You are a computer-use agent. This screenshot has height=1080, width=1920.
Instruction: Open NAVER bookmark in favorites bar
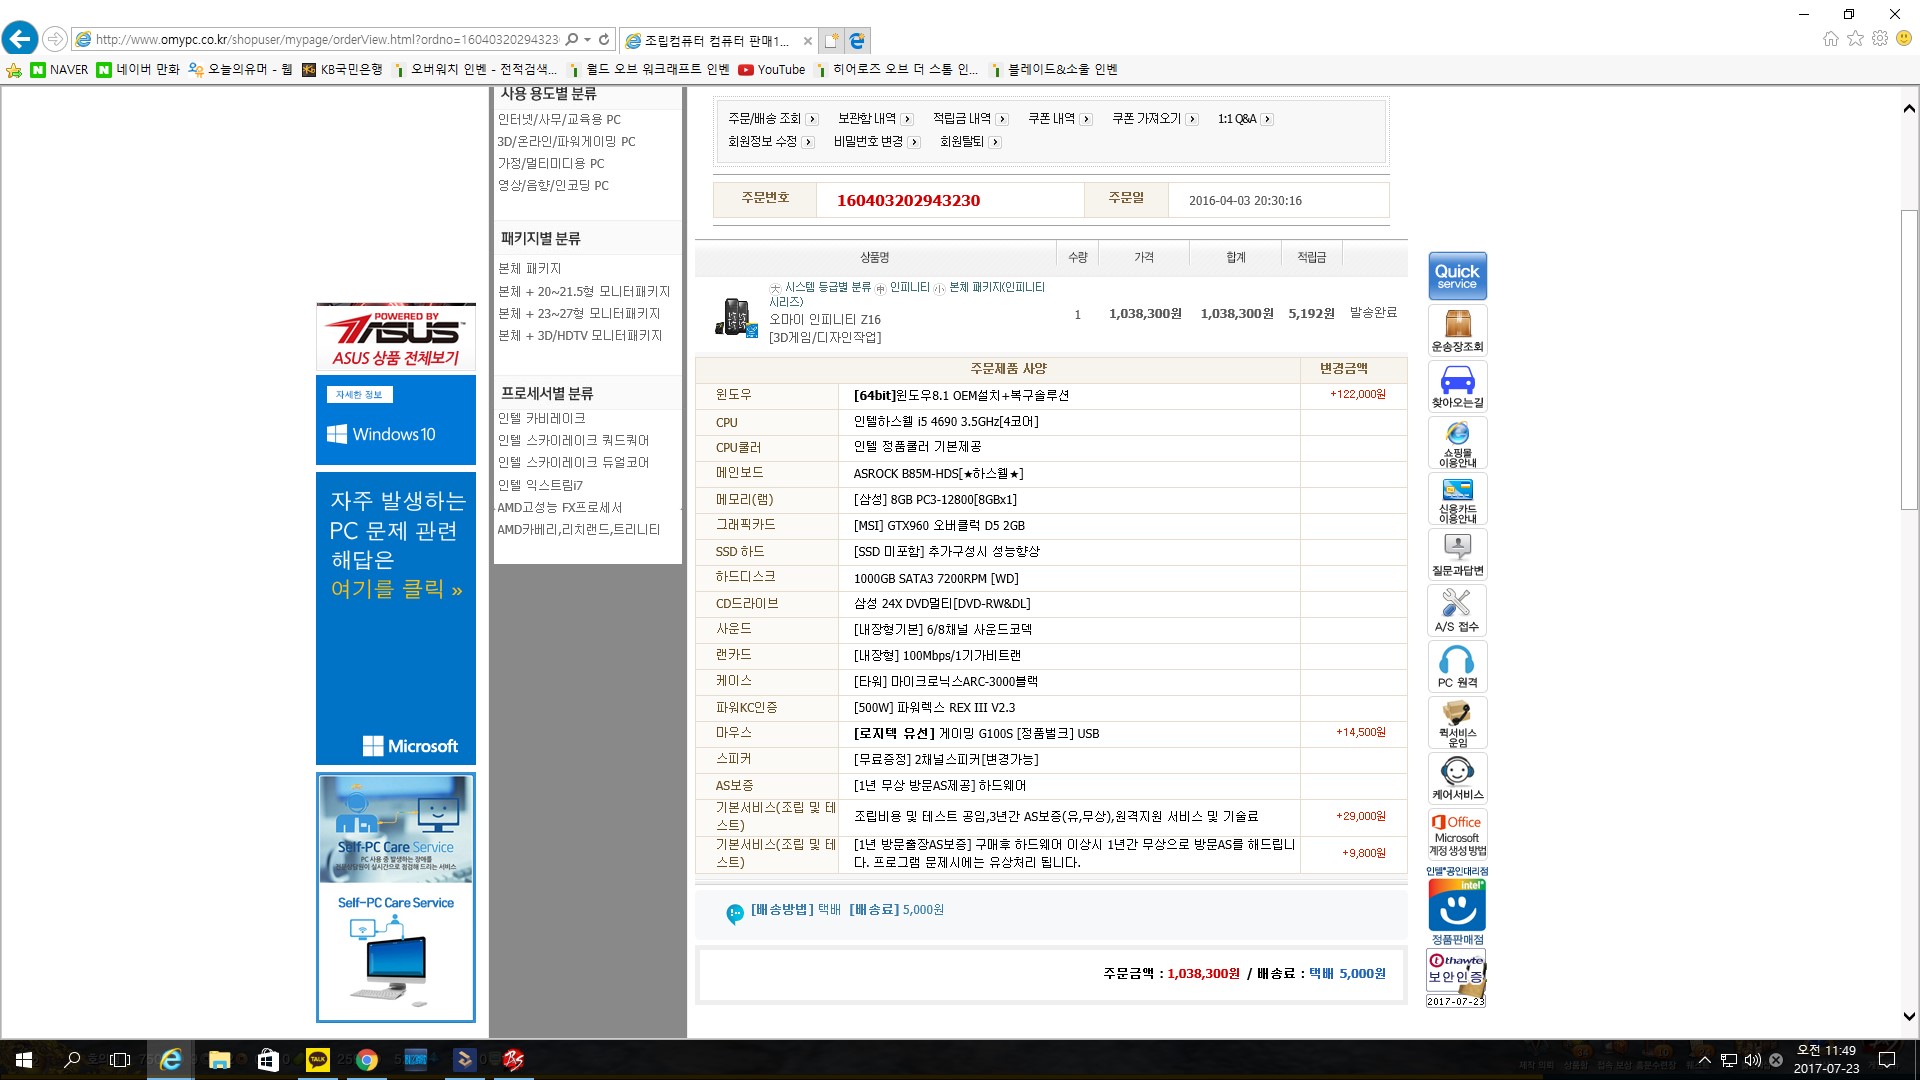click(x=59, y=70)
